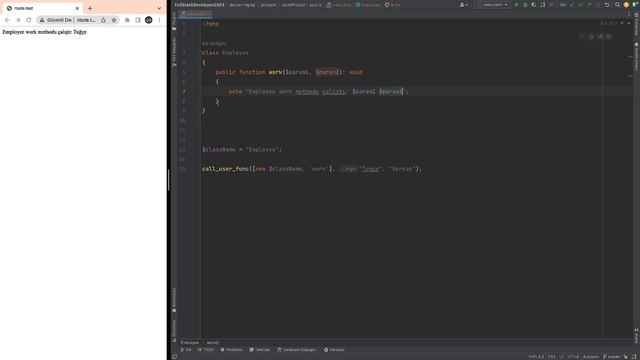Open the user account dropdown in PhpStorm
The width and height of the screenshot is (640, 360).
(464, 5)
